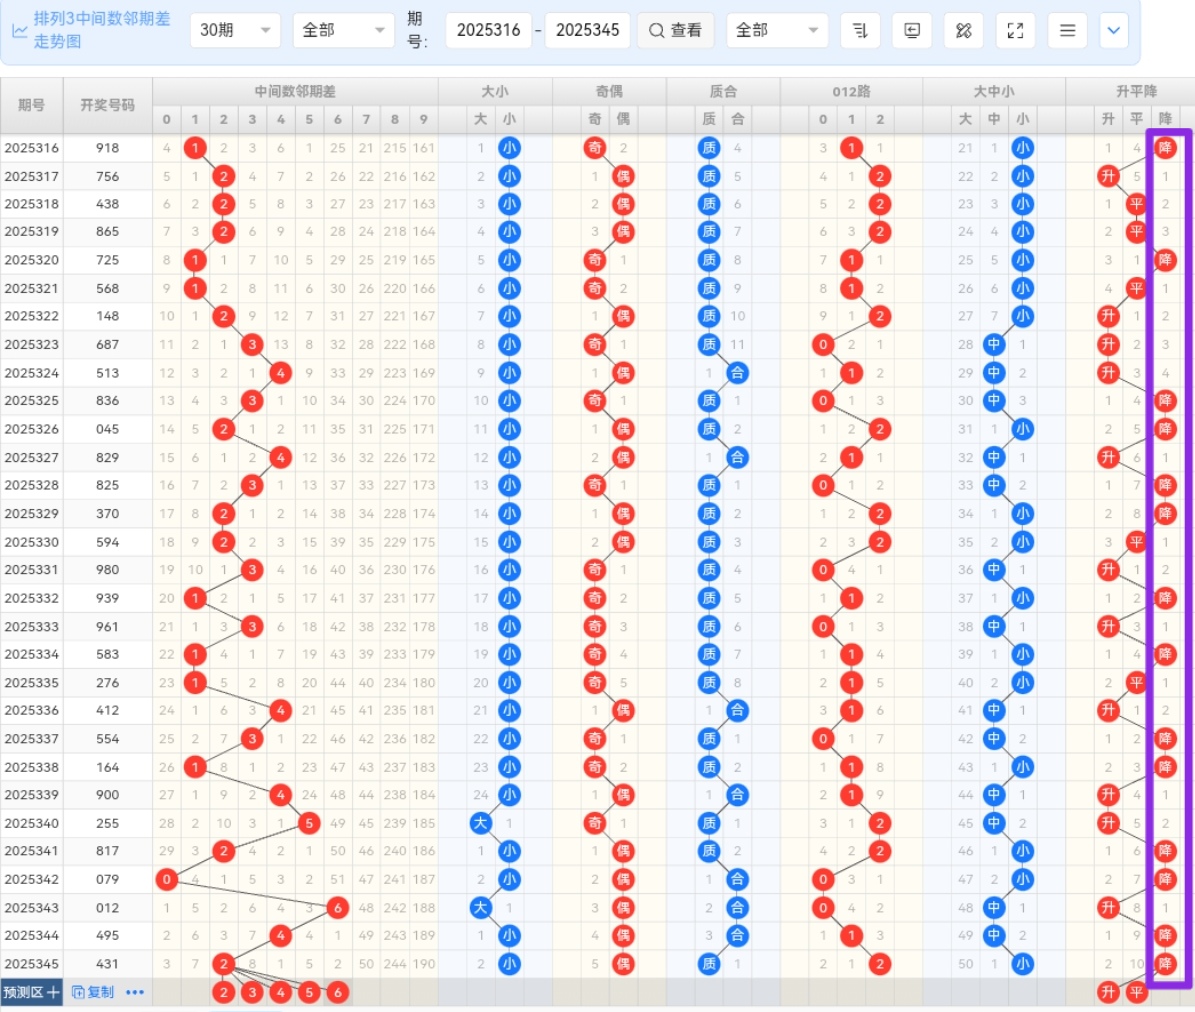Expand the blue chevron-down toolbar button
Viewport: 1195px width, 1012px height.
(1113, 30)
